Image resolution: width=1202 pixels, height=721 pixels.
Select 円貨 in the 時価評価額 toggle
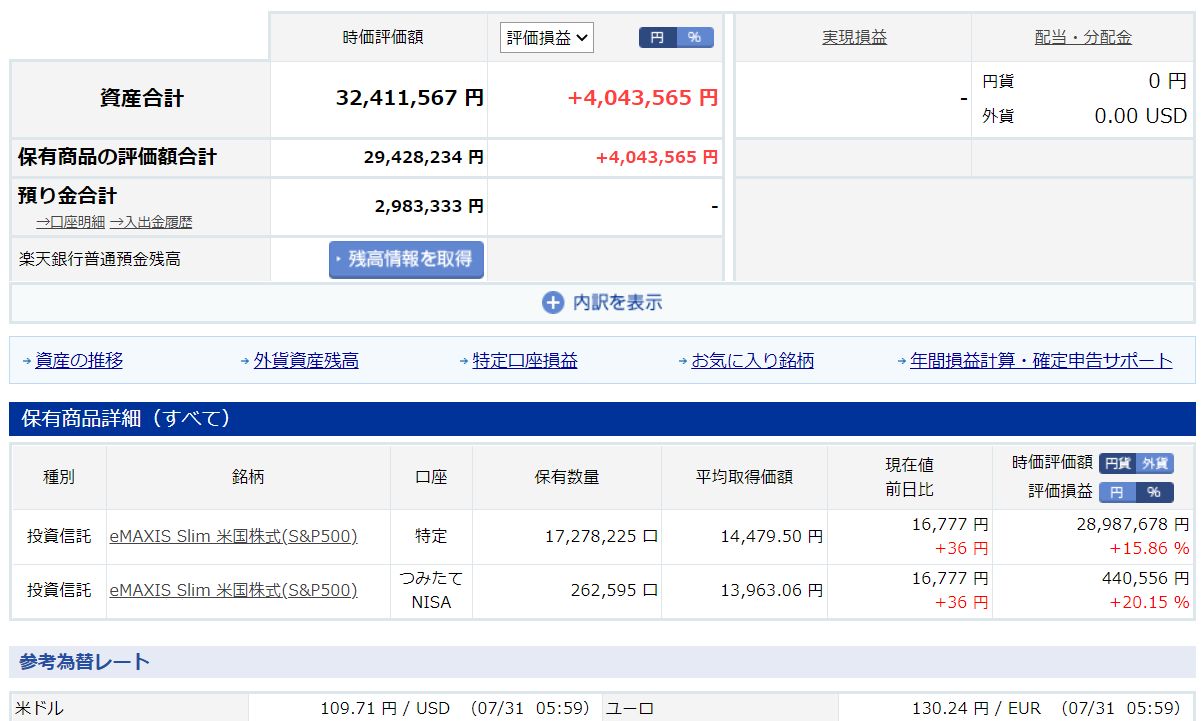[x=1117, y=463]
